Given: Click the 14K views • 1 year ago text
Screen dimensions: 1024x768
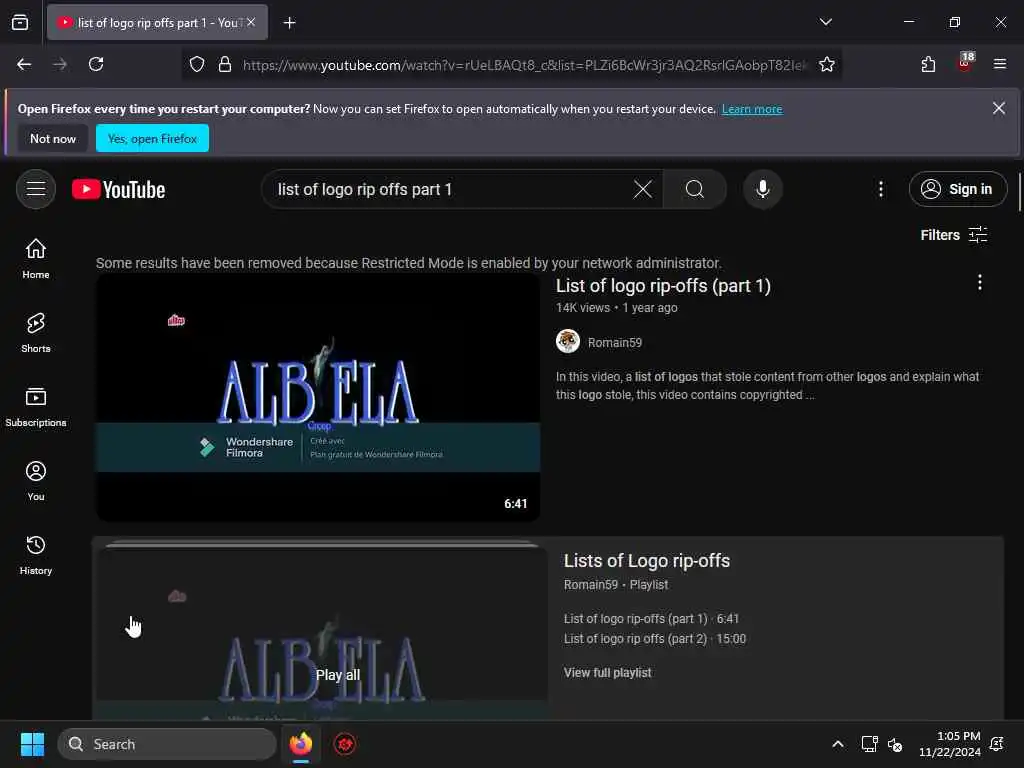Looking at the screenshot, I should pos(616,308).
